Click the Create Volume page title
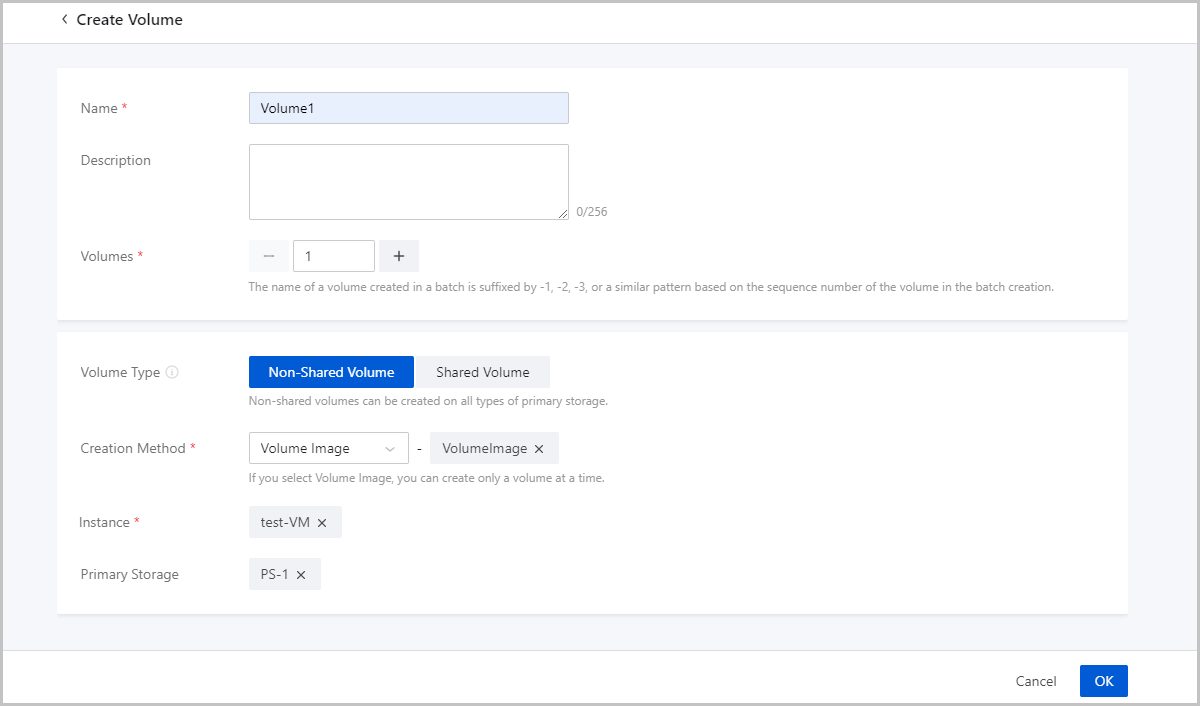The image size is (1200, 706). [x=130, y=19]
